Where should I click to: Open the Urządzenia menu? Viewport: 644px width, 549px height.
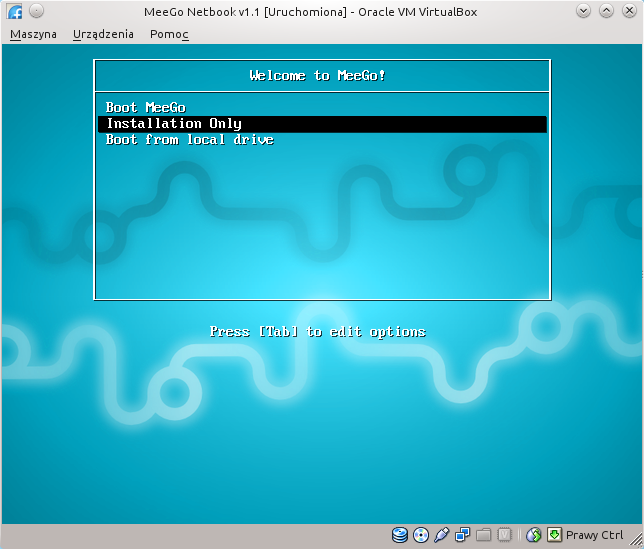pos(103,34)
